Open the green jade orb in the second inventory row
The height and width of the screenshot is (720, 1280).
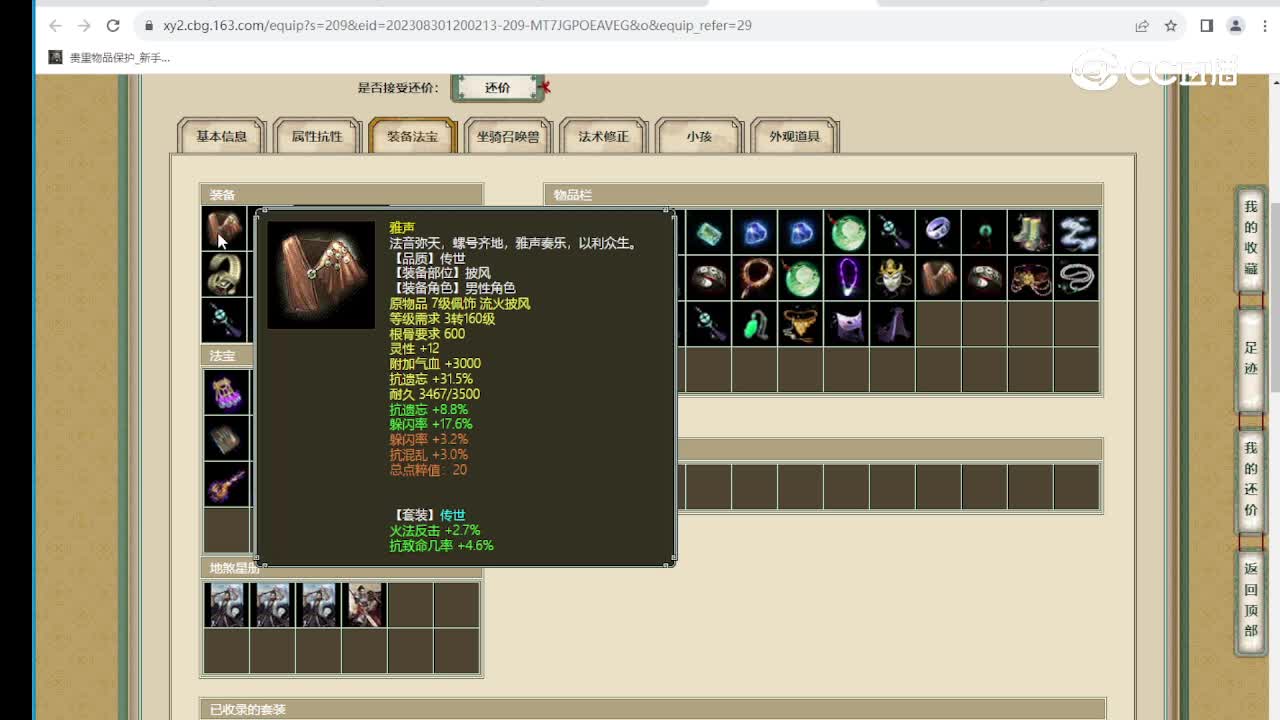[x=801, y=278]
